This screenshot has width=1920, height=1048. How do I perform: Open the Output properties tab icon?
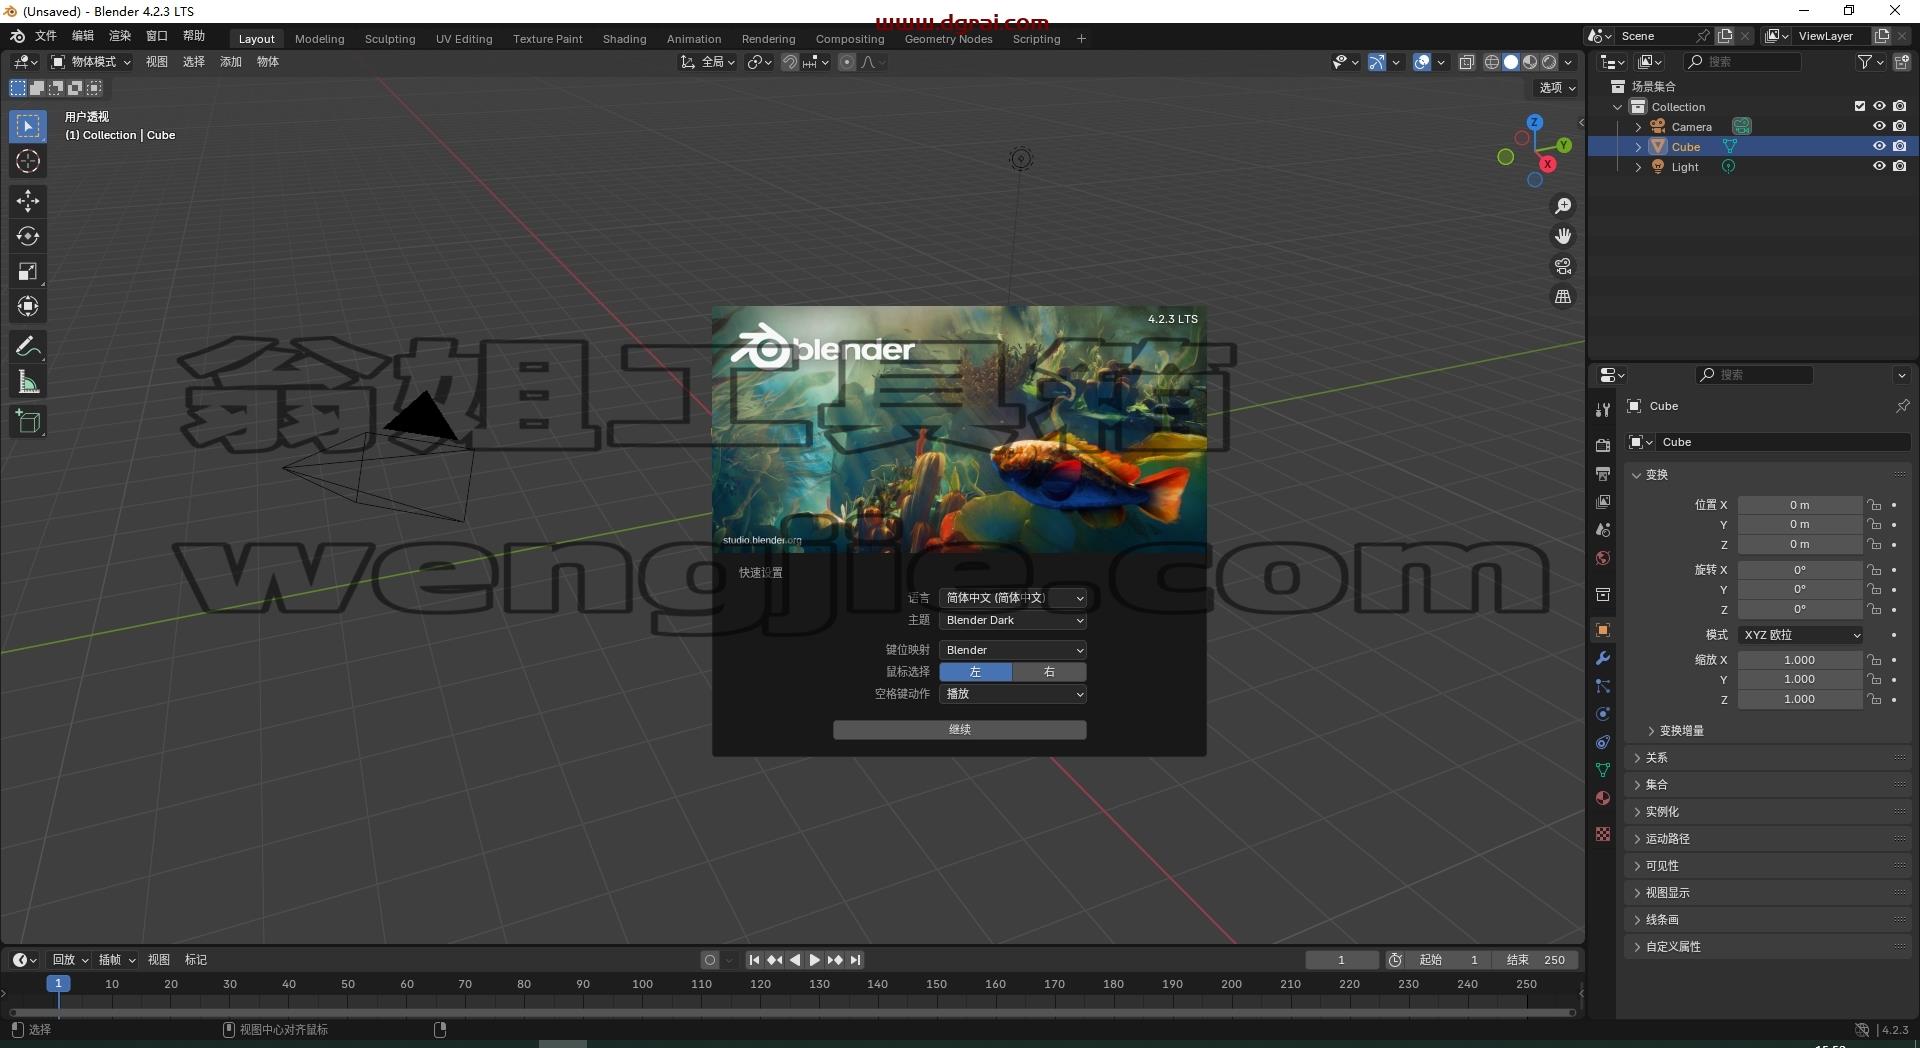point(1603,473)
